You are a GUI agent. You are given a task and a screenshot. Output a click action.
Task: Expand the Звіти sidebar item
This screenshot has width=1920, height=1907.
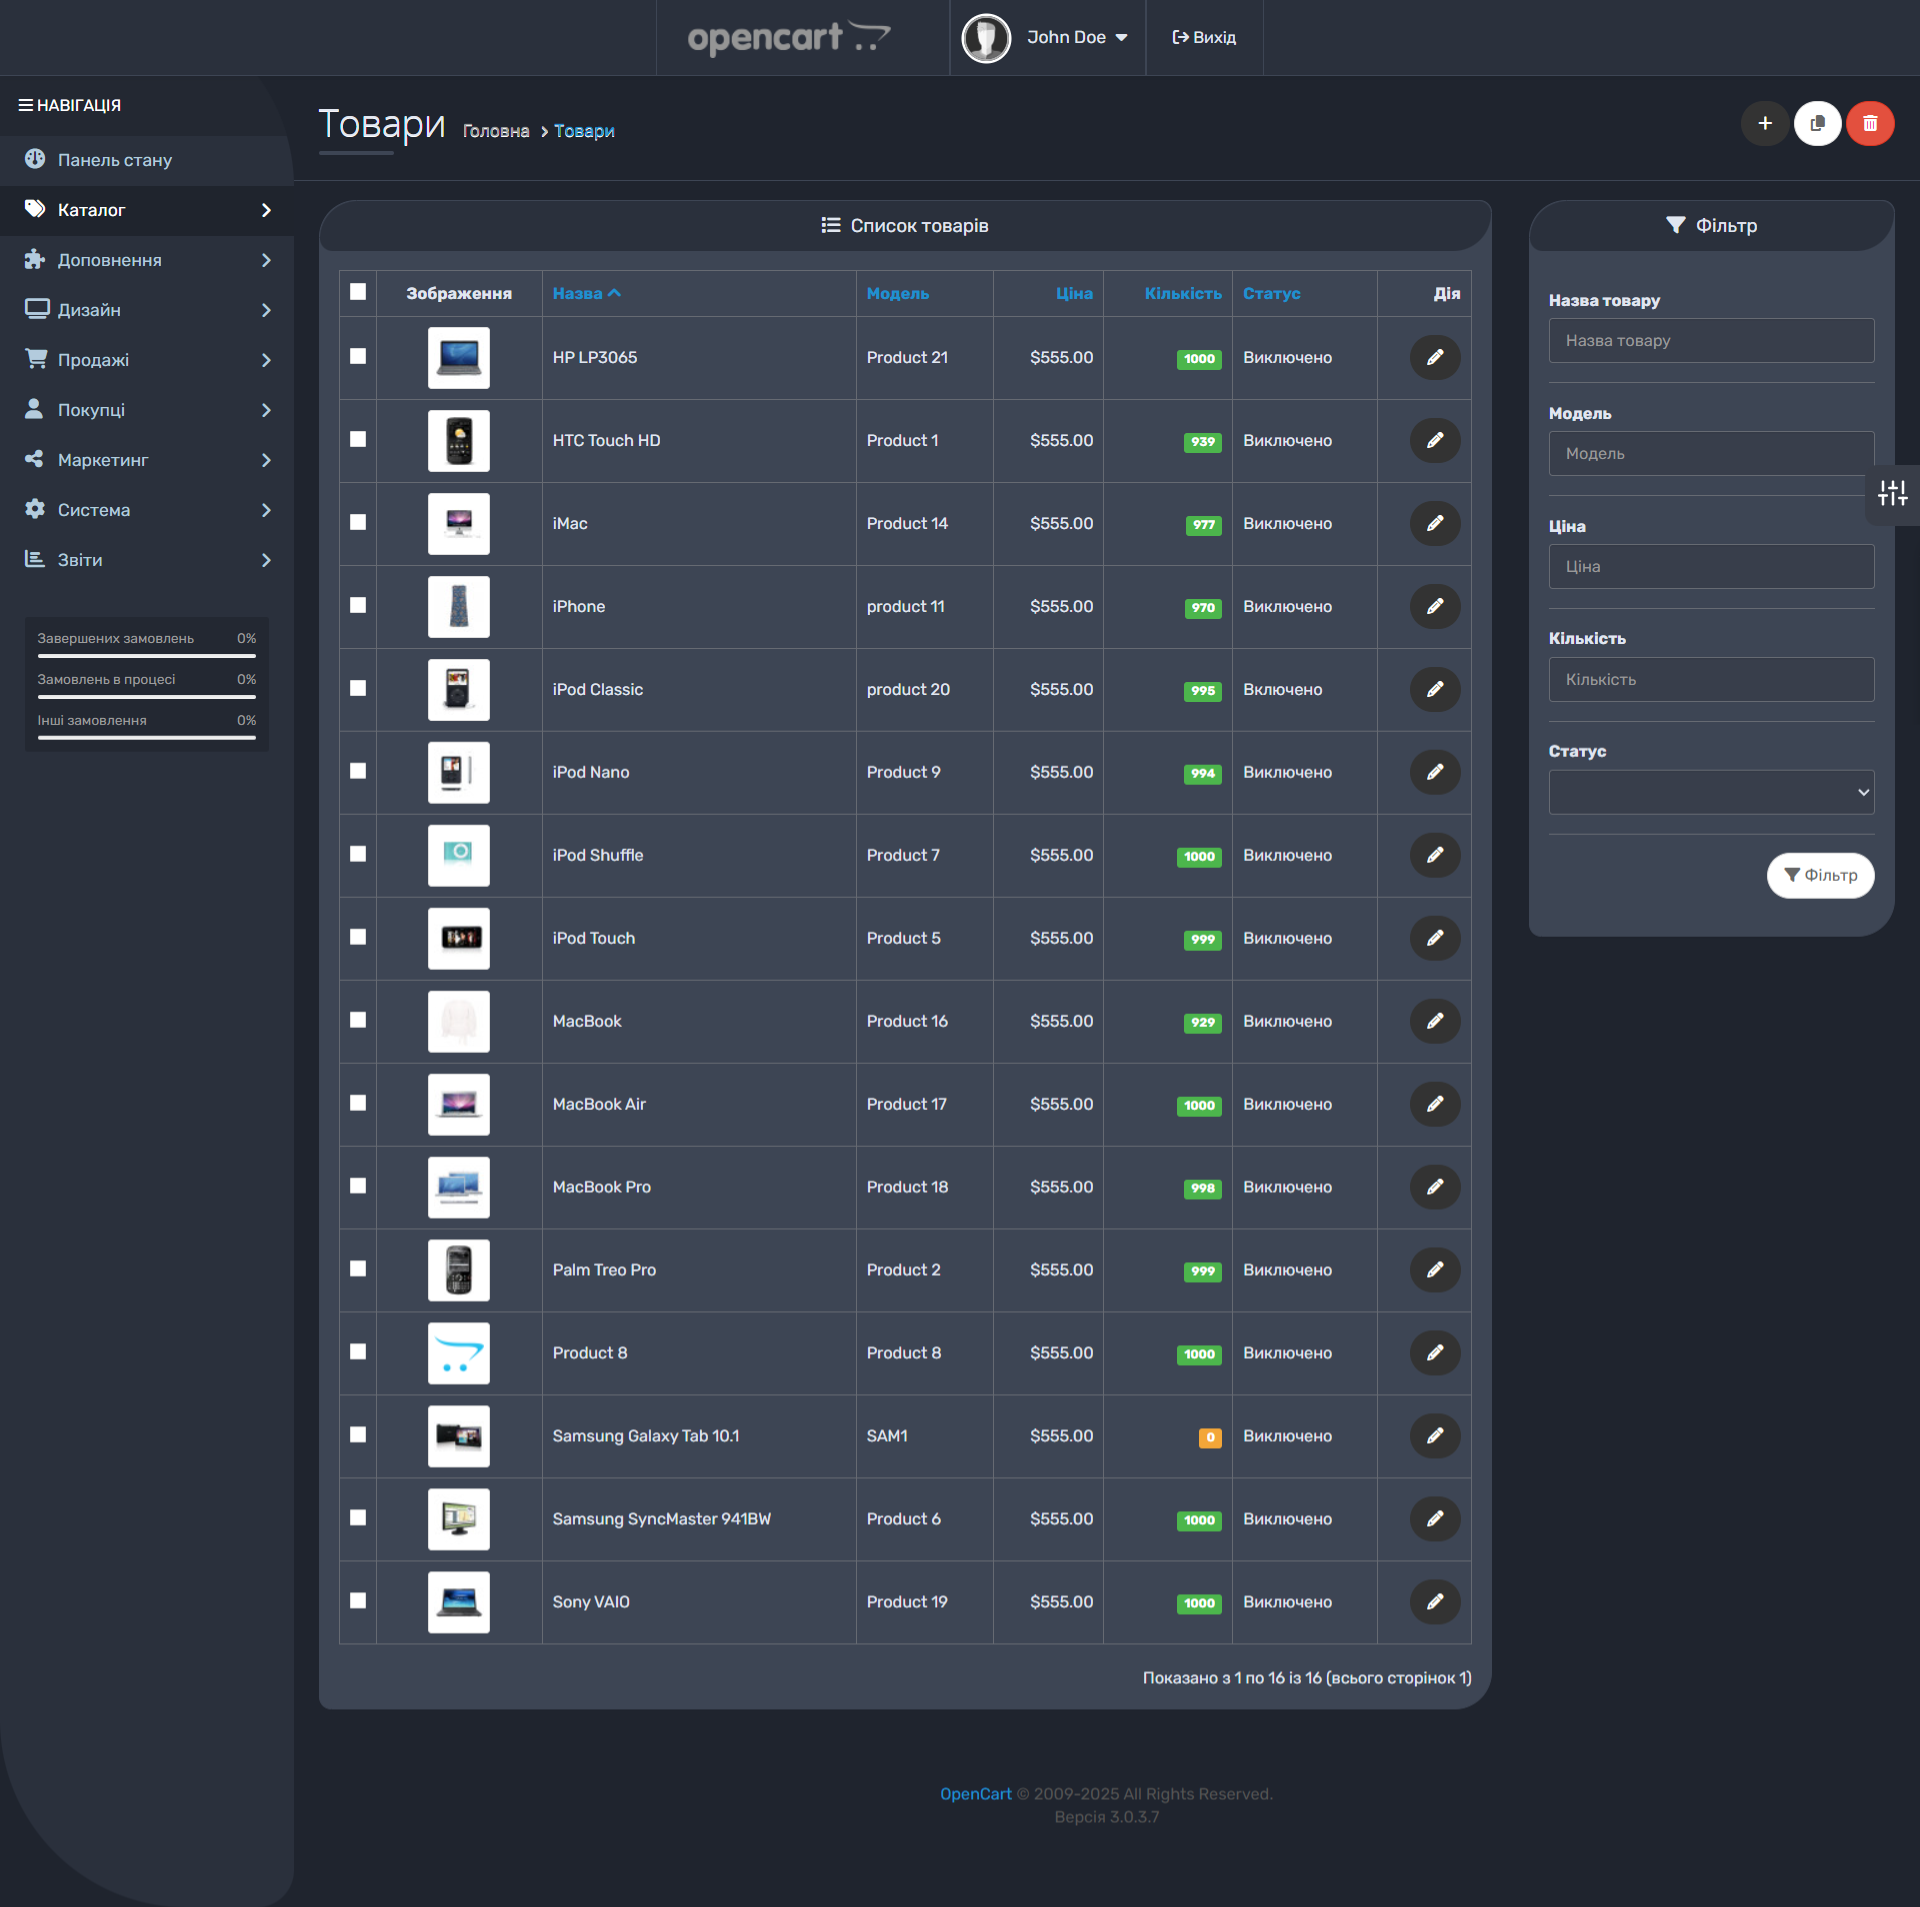tap(147, 560)
